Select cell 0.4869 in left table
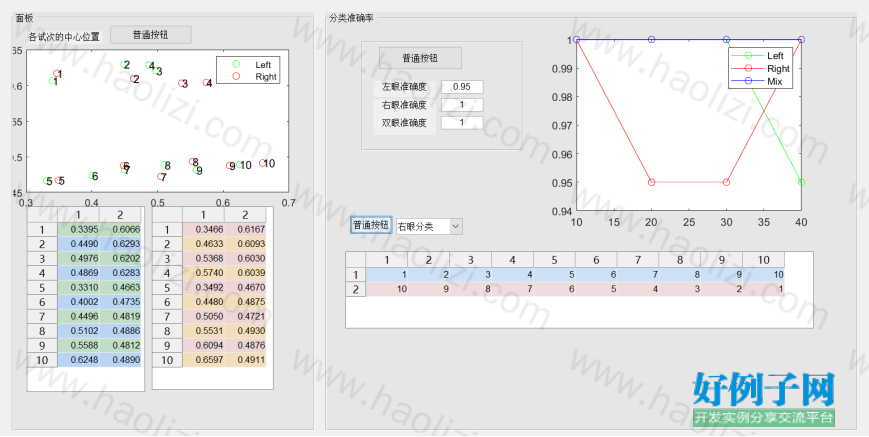The height and width of the screenshot is (437, 869). click(78, 273)
